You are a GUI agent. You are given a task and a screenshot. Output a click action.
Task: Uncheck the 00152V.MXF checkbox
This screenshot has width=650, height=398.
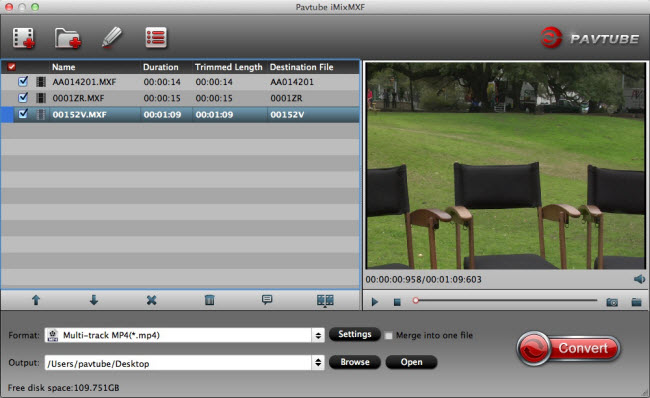(23, 114)
